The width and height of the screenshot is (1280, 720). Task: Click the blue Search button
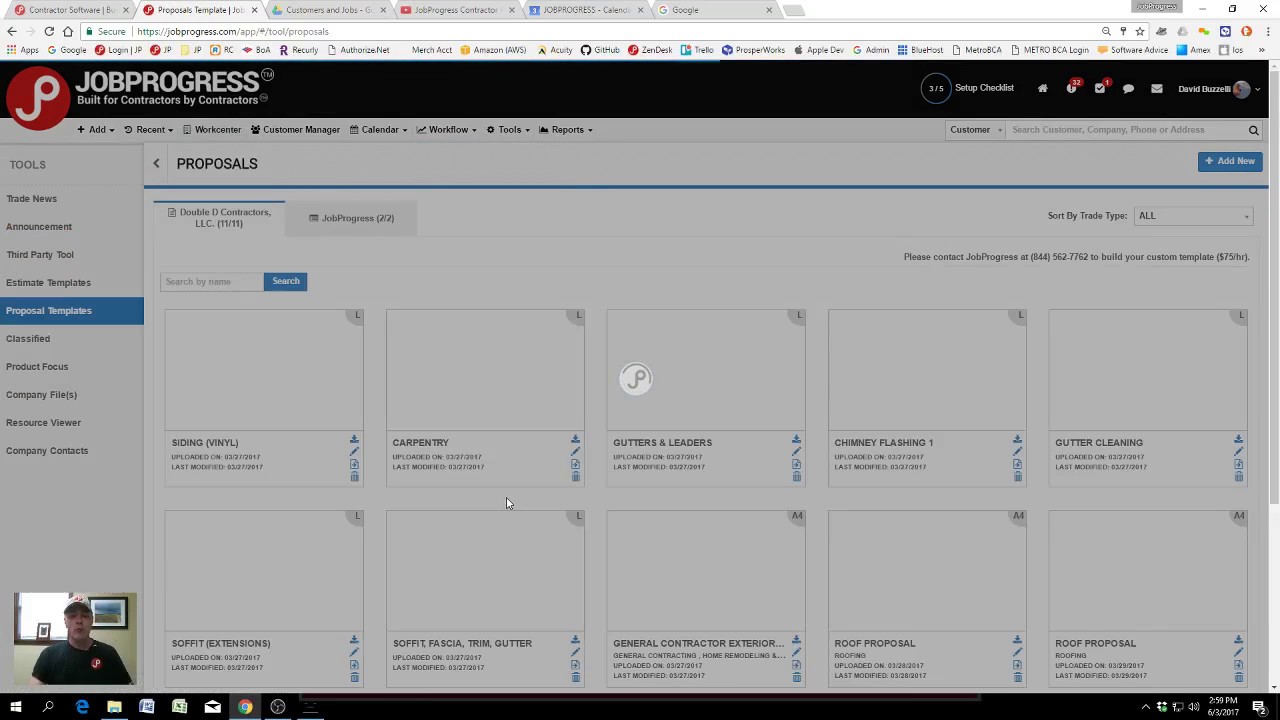click(285, 281)
